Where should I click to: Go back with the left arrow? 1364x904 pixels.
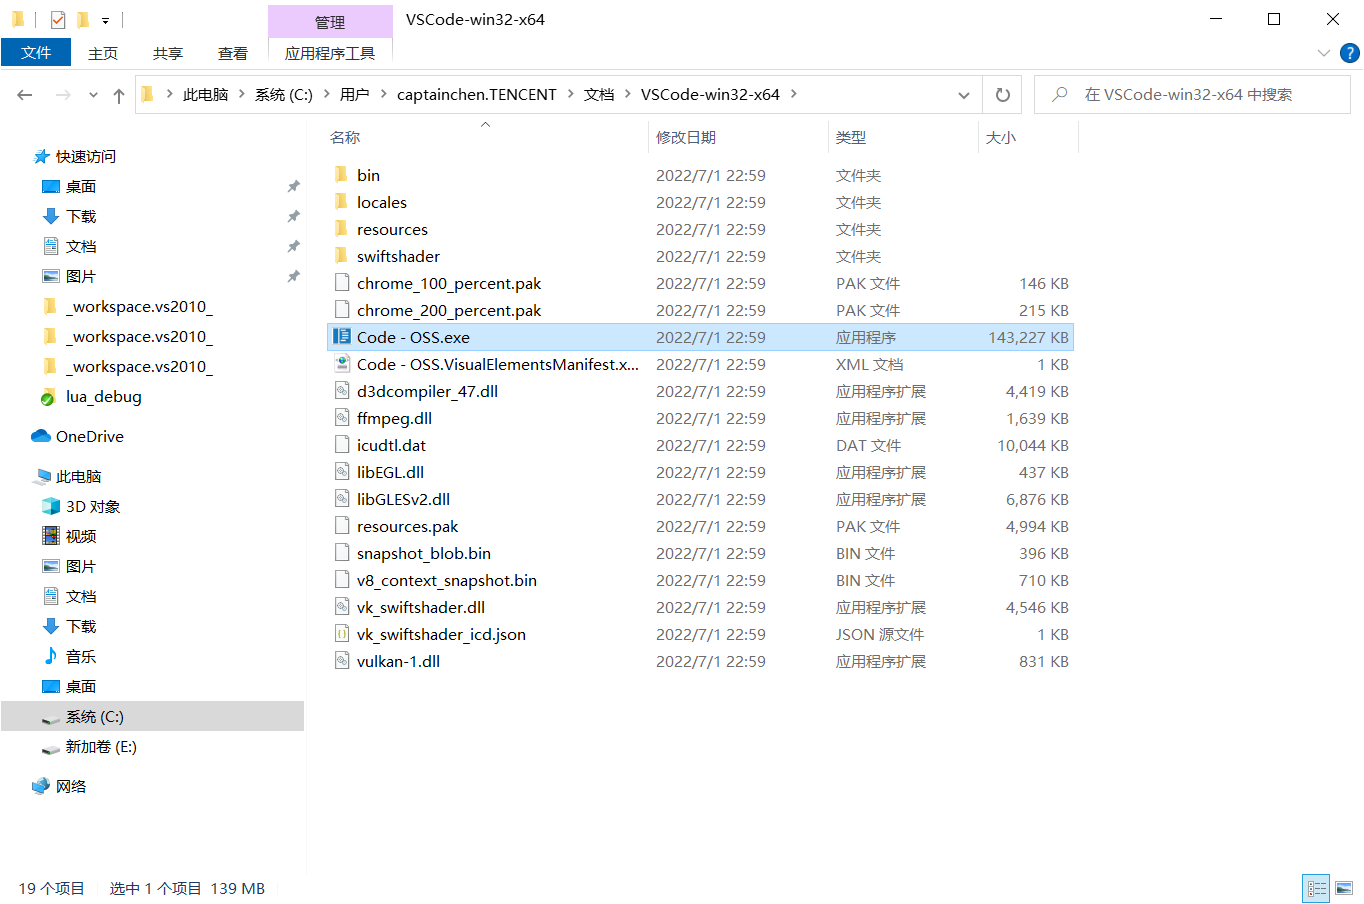(x=25, y=95)
